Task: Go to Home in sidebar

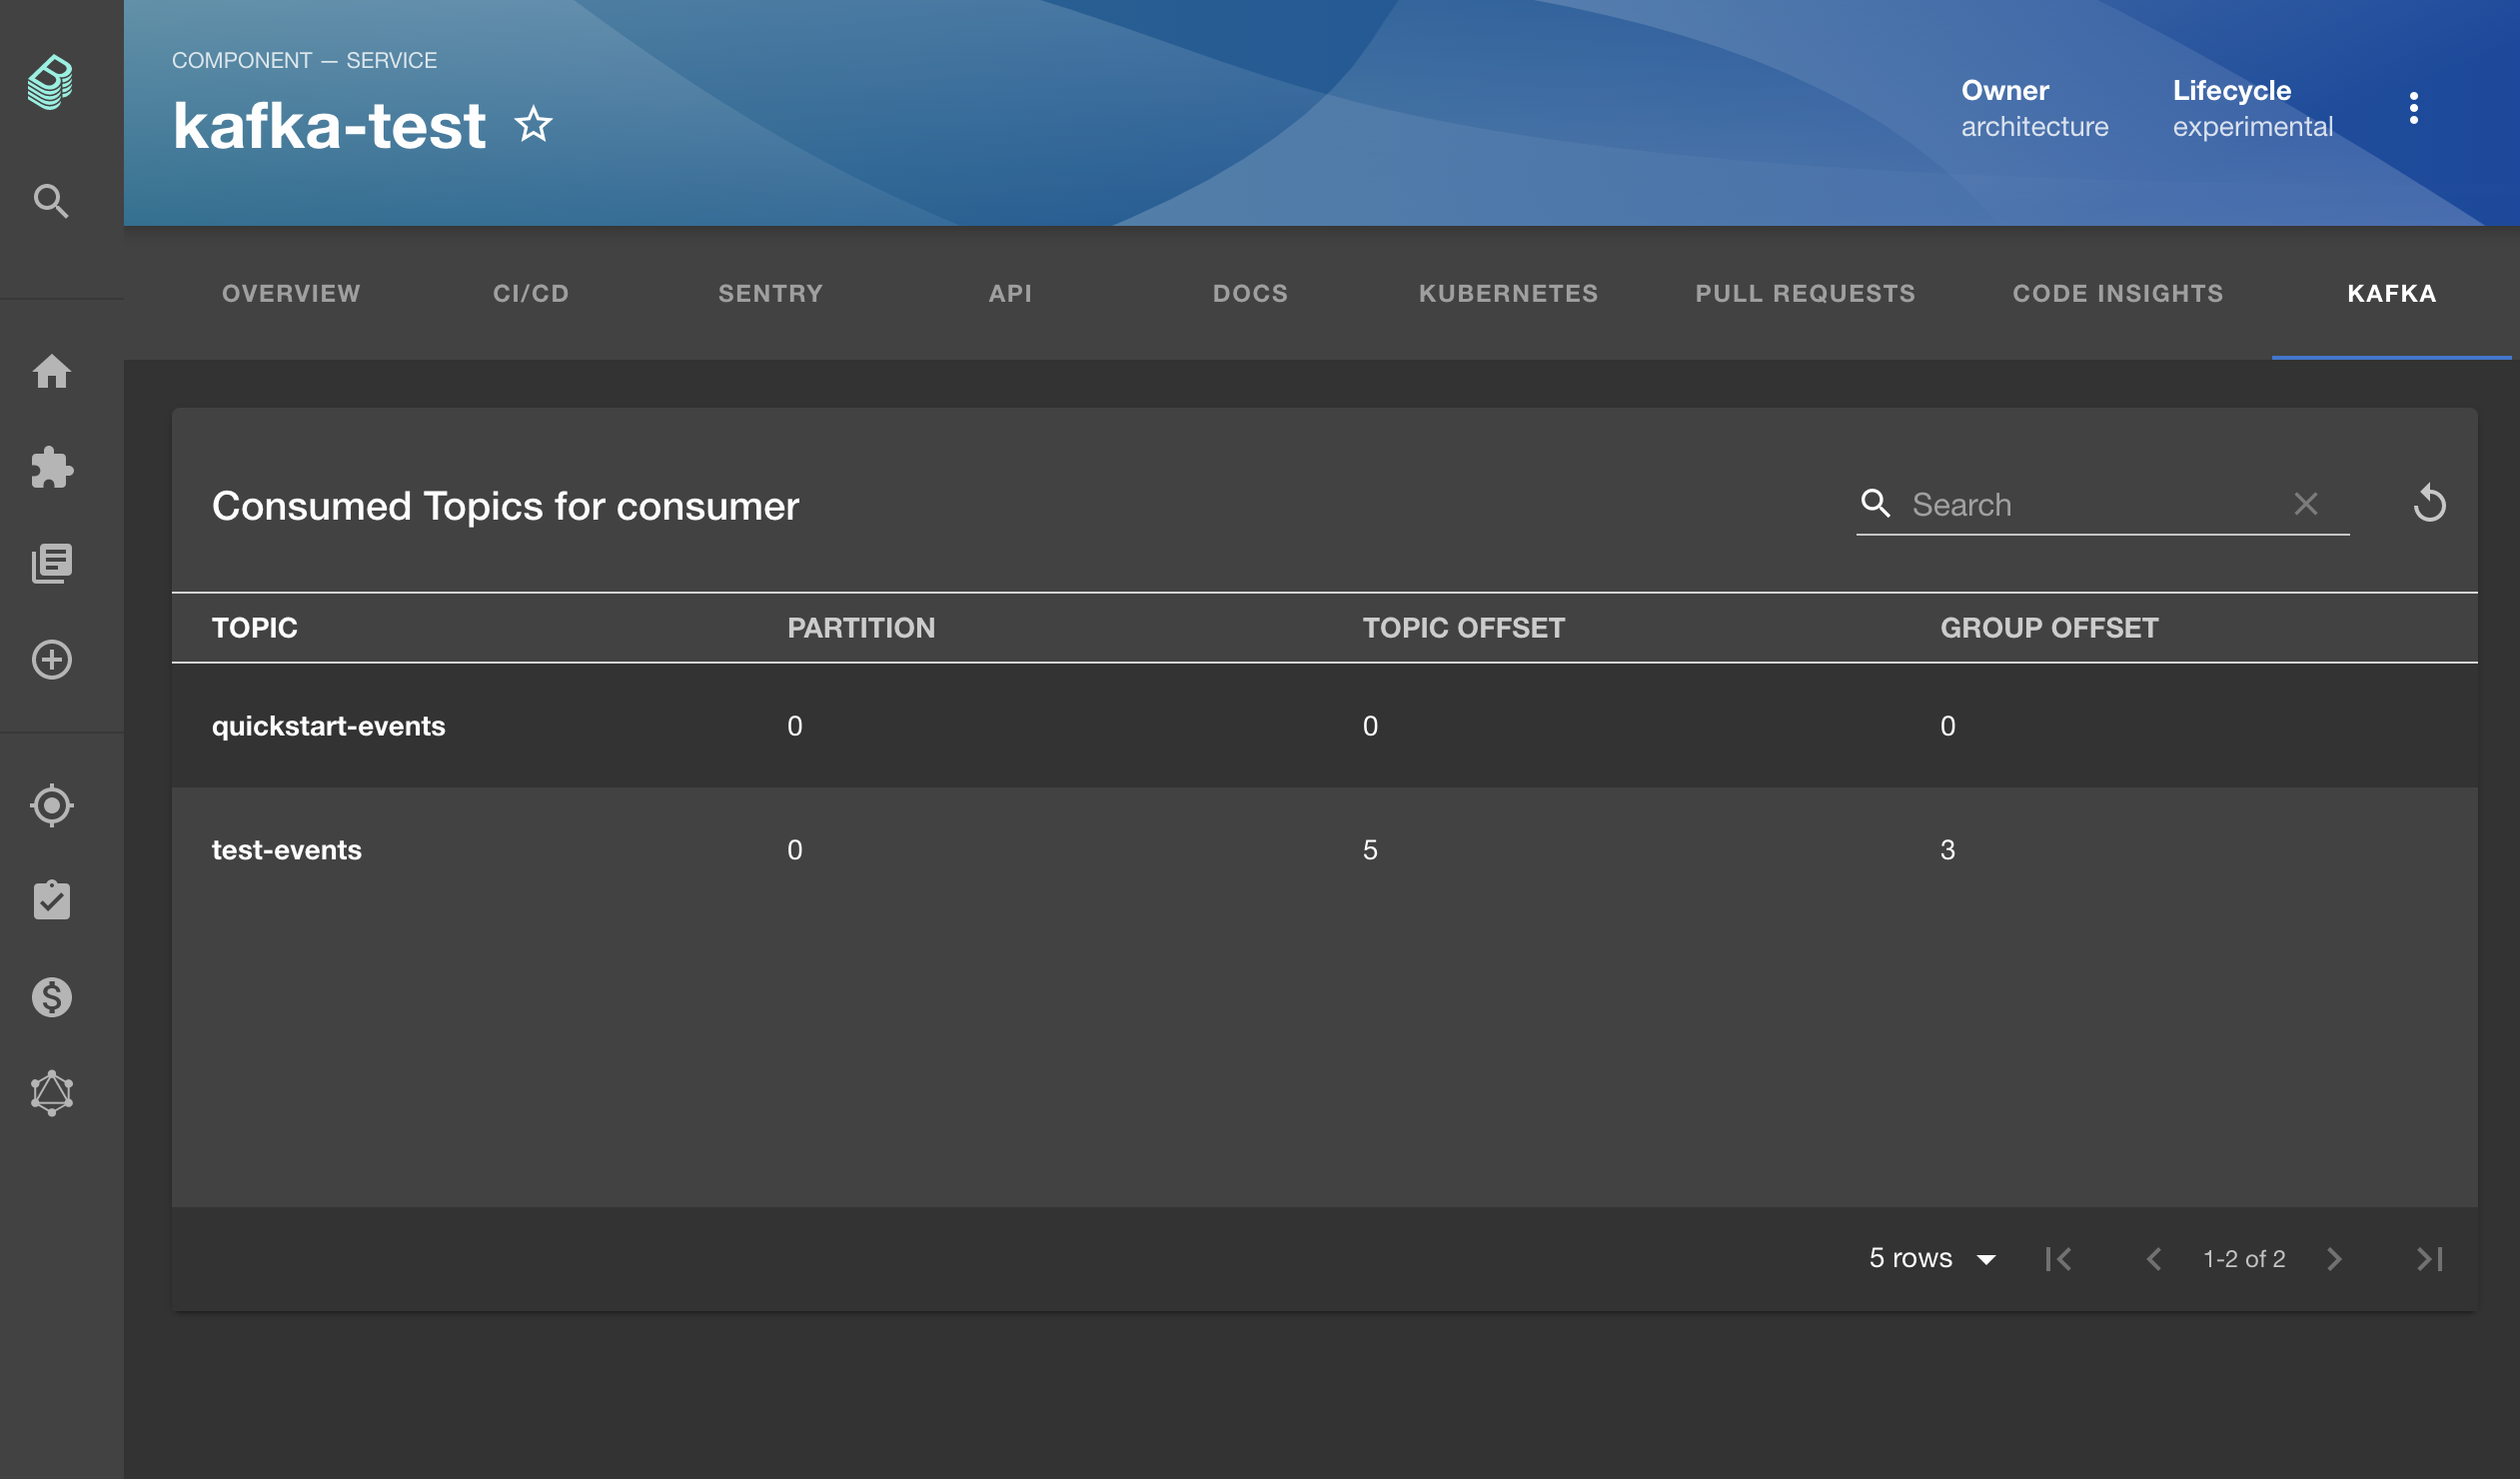Action: tap(51, 371)
